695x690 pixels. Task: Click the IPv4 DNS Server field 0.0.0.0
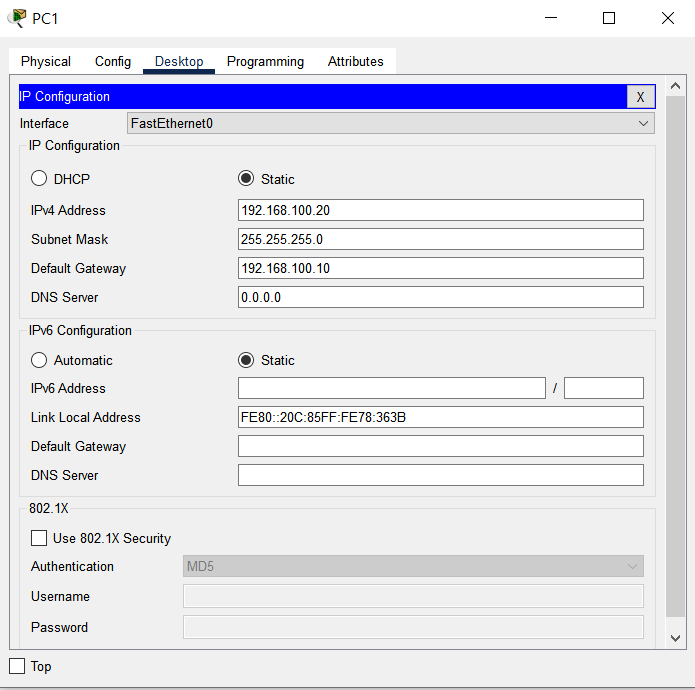pyautogui.click(x=441, y=297)
